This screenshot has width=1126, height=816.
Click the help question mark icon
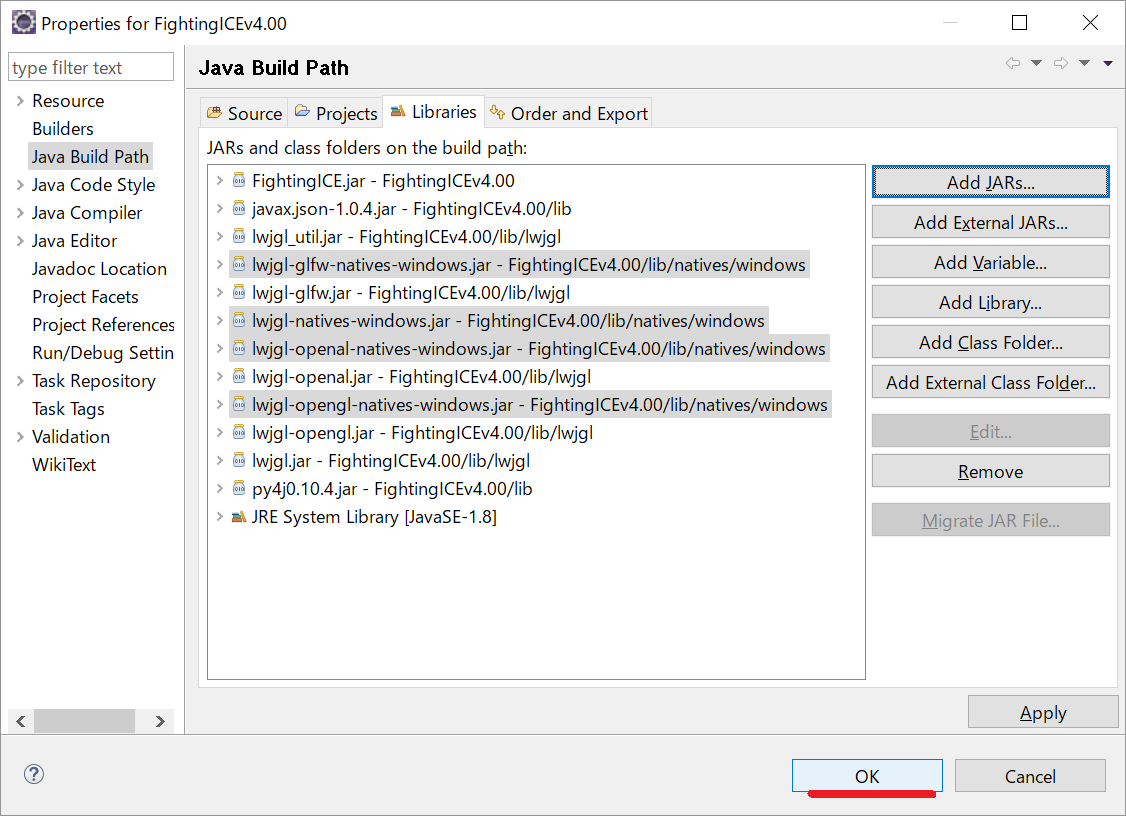pyautogui.click(x=34, y=774)
